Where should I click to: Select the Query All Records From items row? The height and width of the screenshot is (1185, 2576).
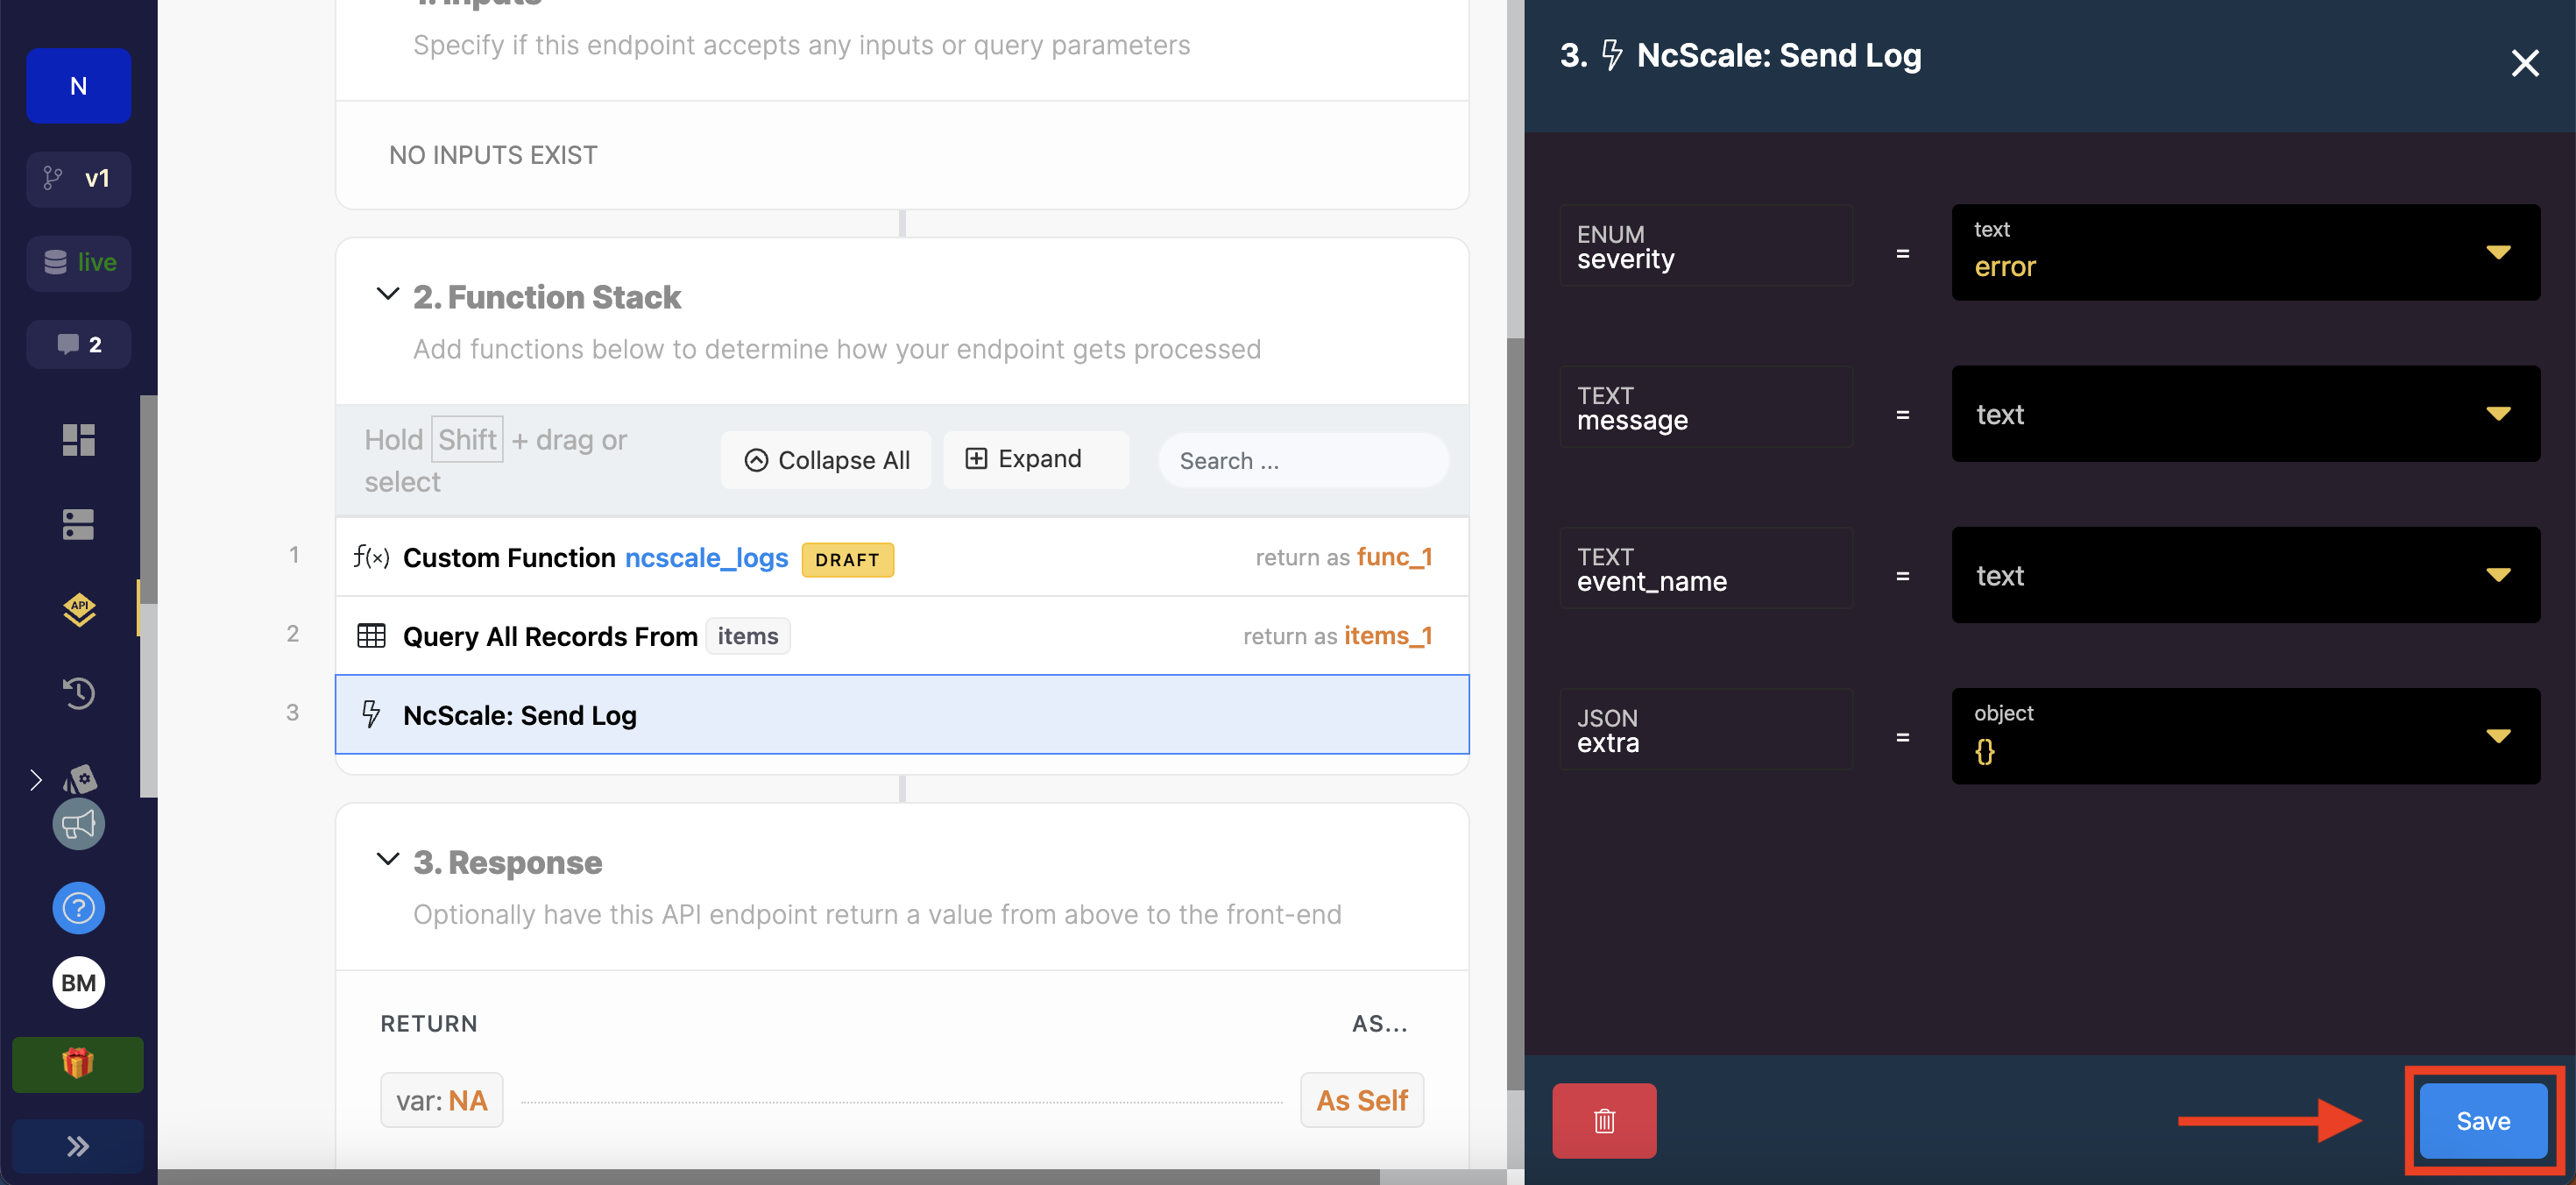tap(902, 636)
